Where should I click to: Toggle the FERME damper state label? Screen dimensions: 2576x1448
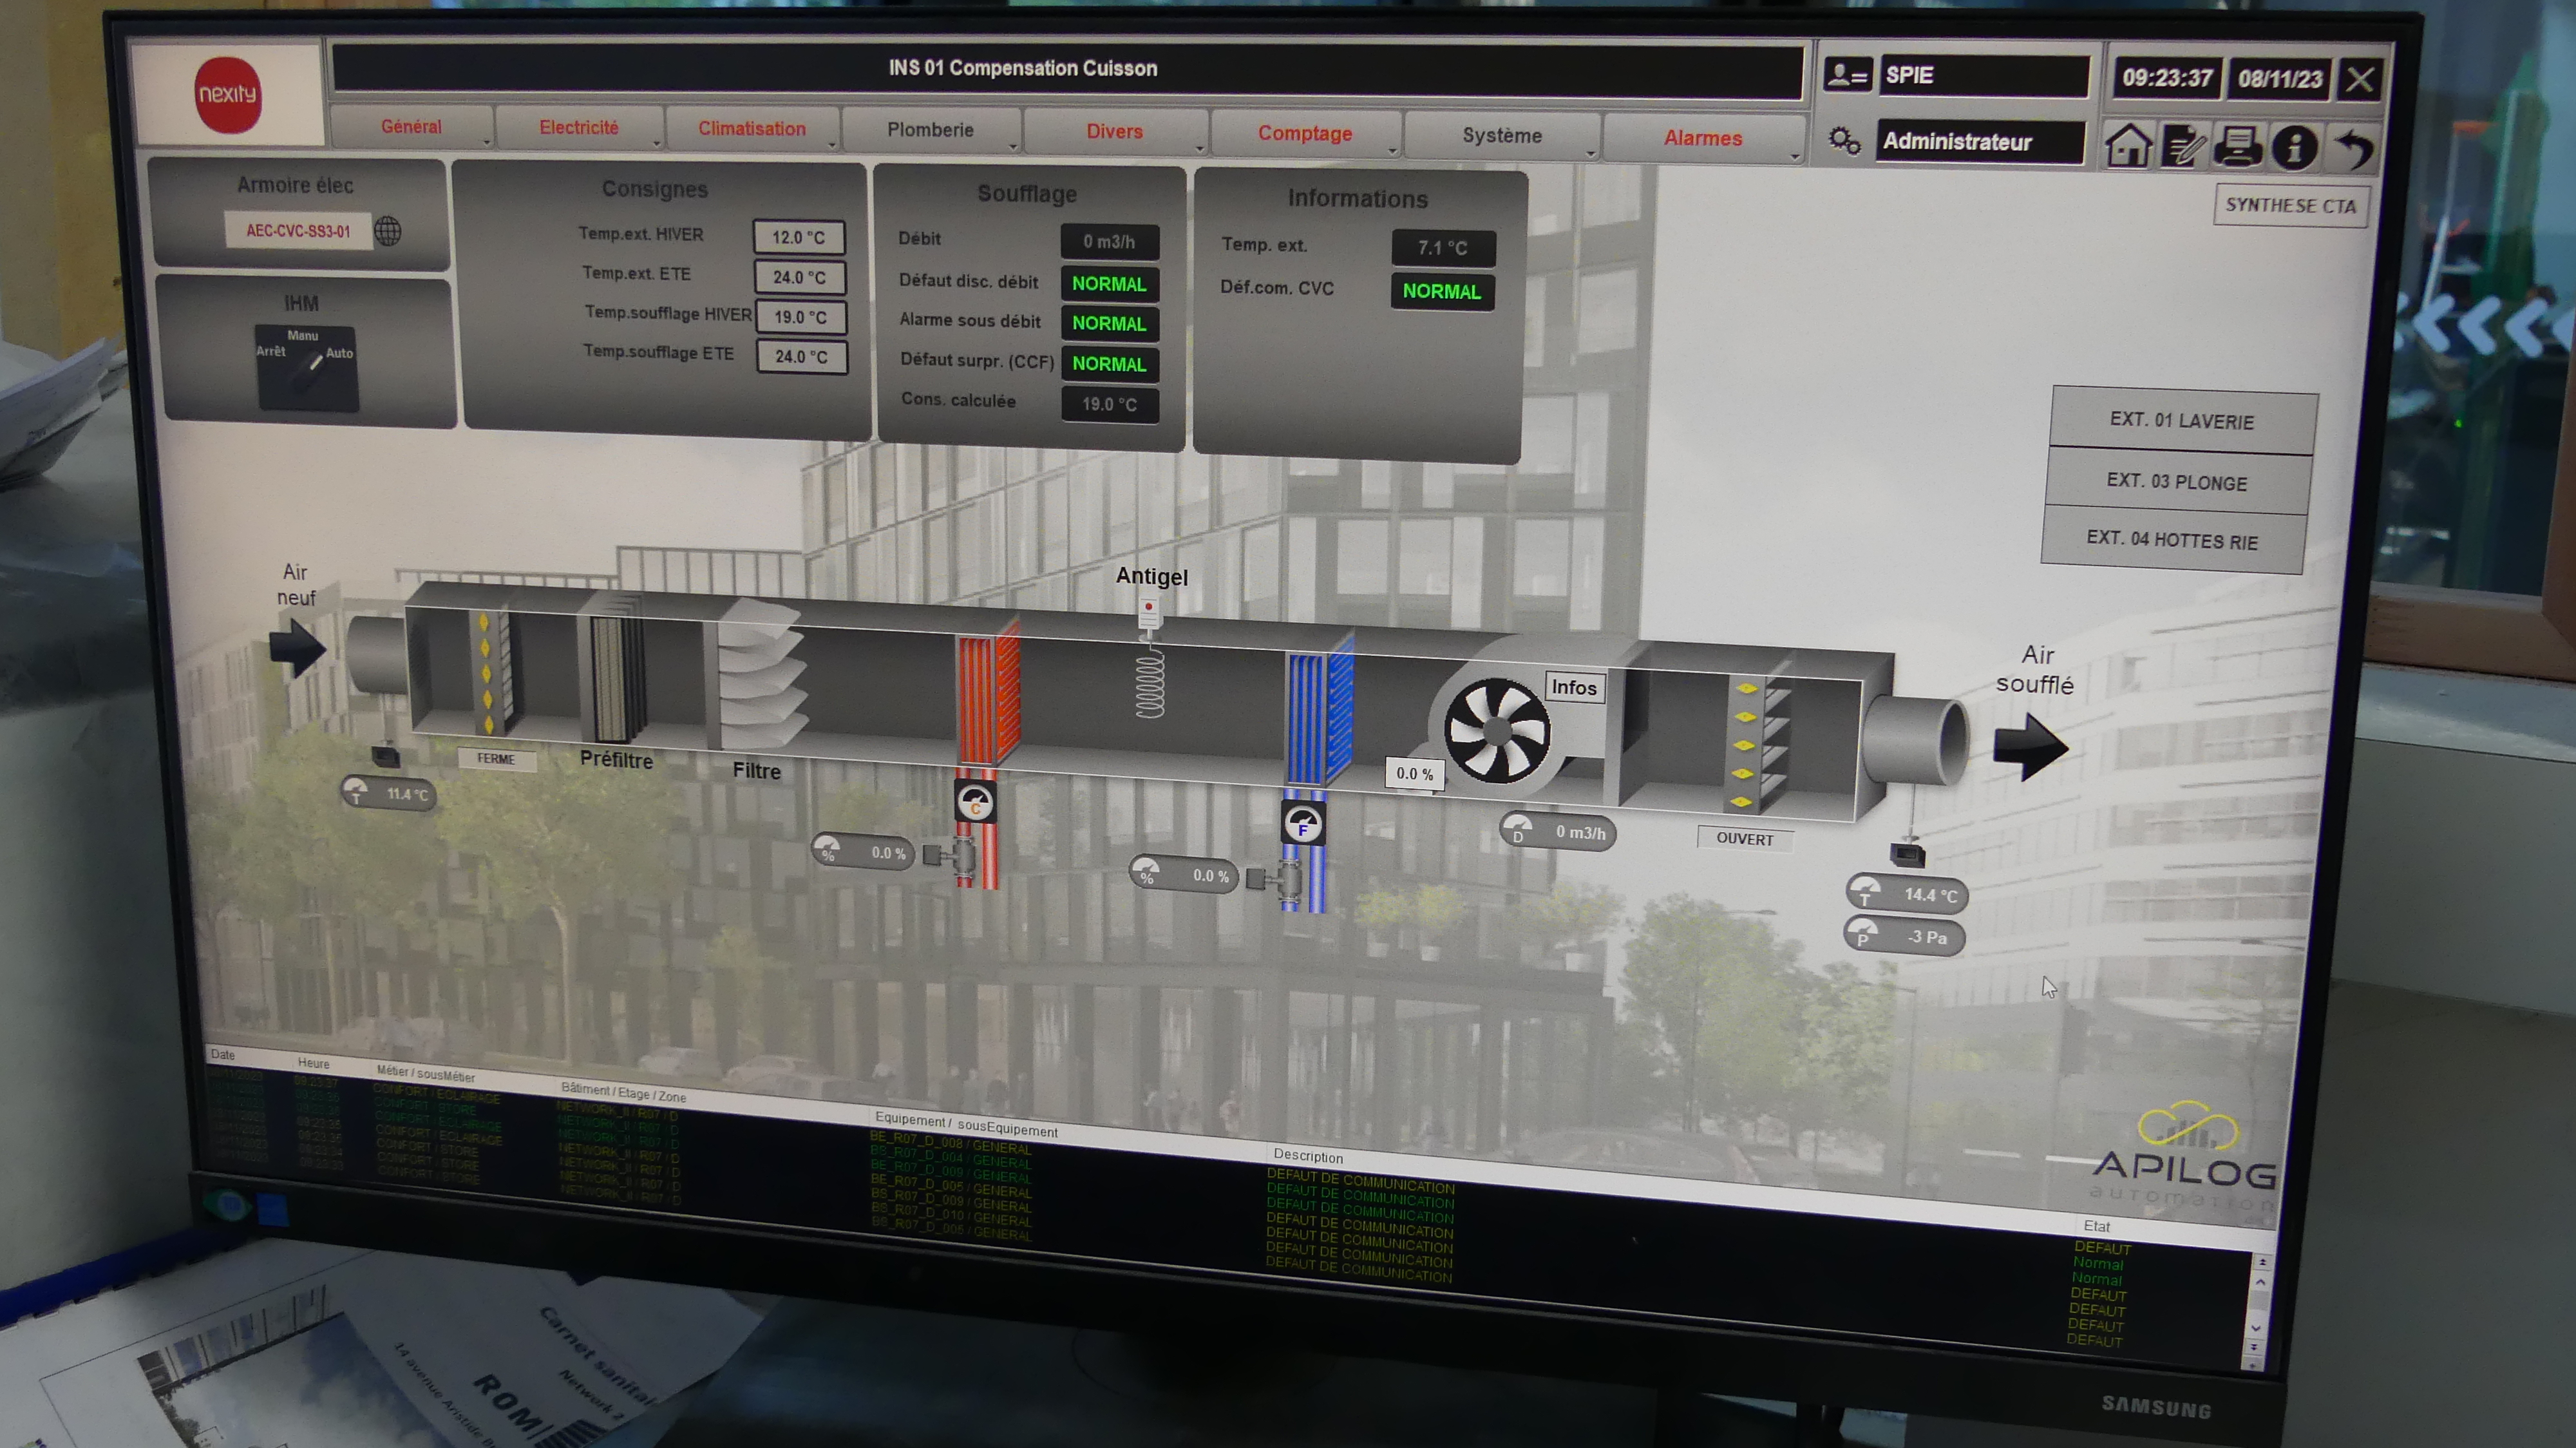click(496, 759)
